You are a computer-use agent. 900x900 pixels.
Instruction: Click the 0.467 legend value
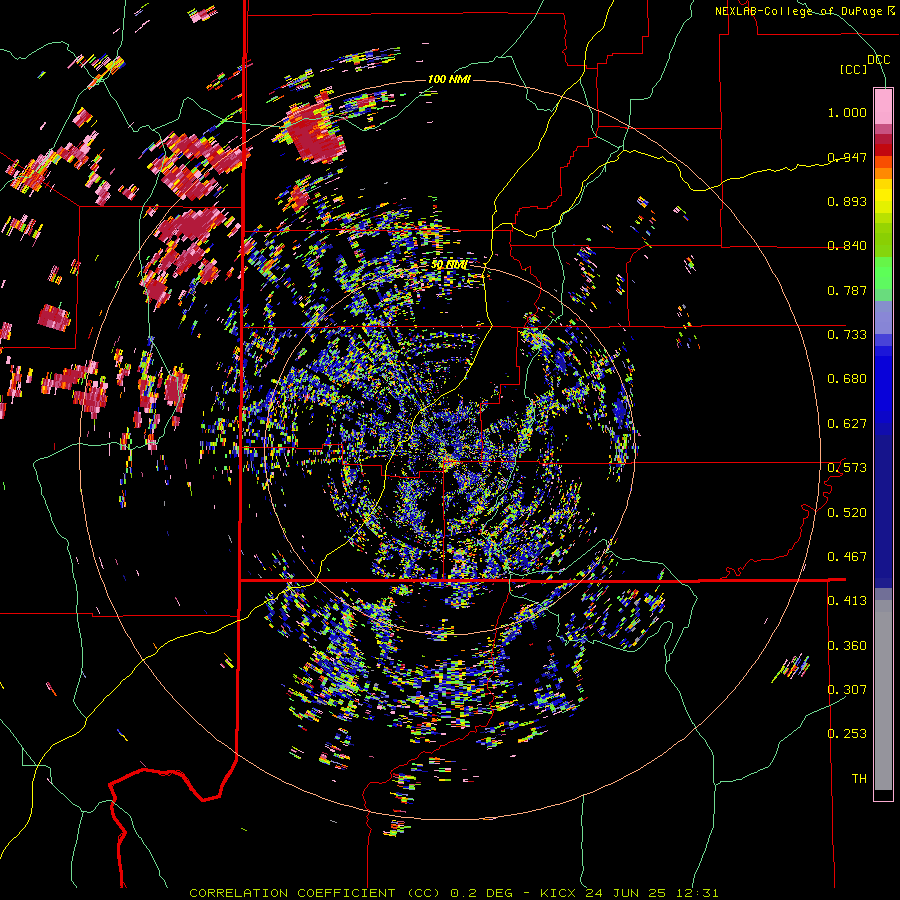coord(847,557)
